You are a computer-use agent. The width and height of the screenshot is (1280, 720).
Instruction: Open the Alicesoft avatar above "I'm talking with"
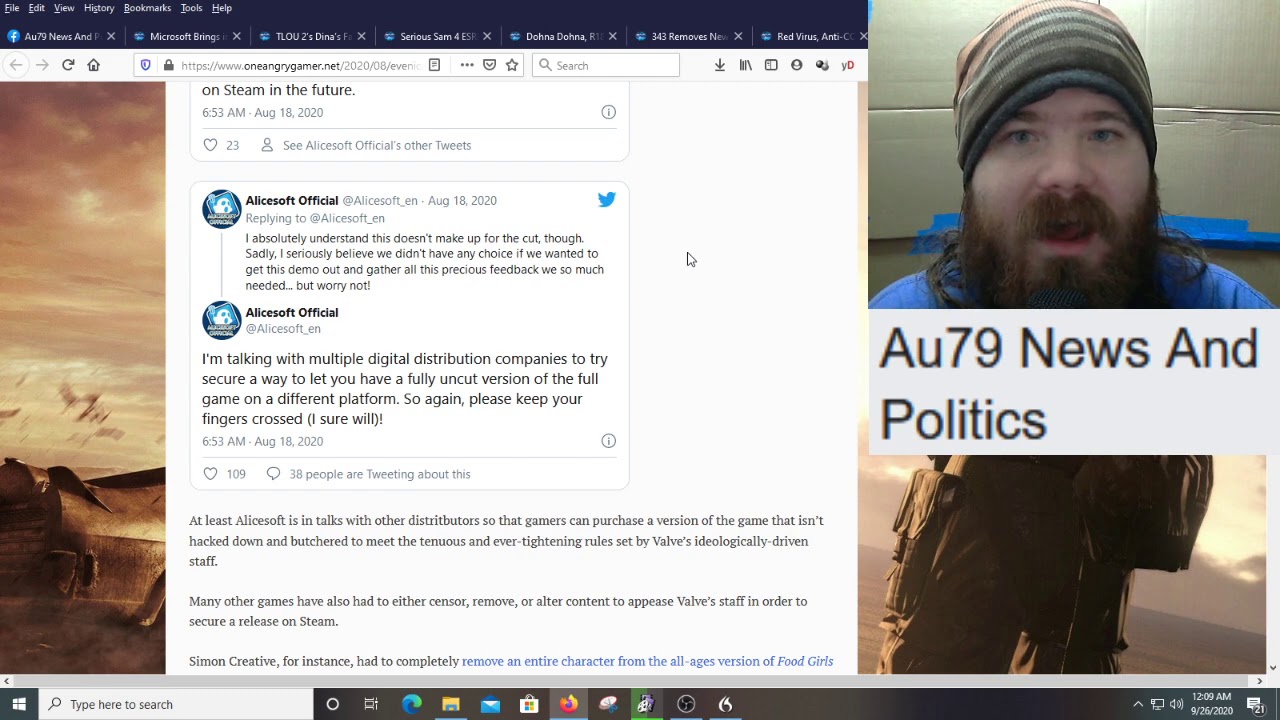222,321
